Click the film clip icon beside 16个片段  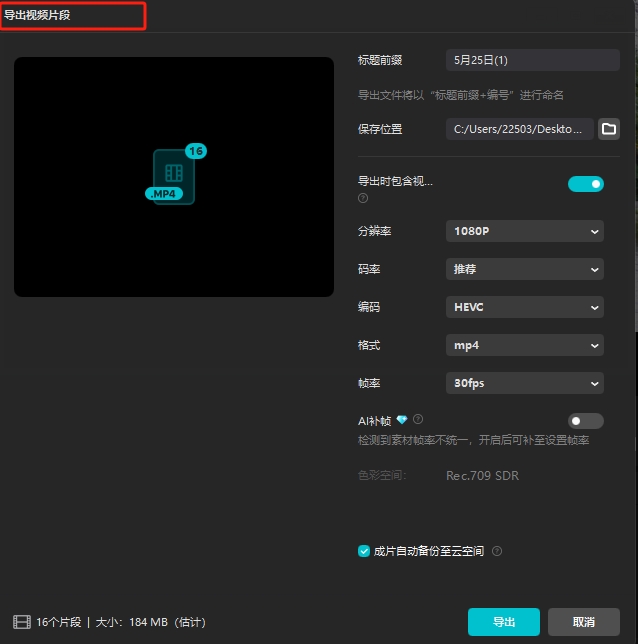21,622
